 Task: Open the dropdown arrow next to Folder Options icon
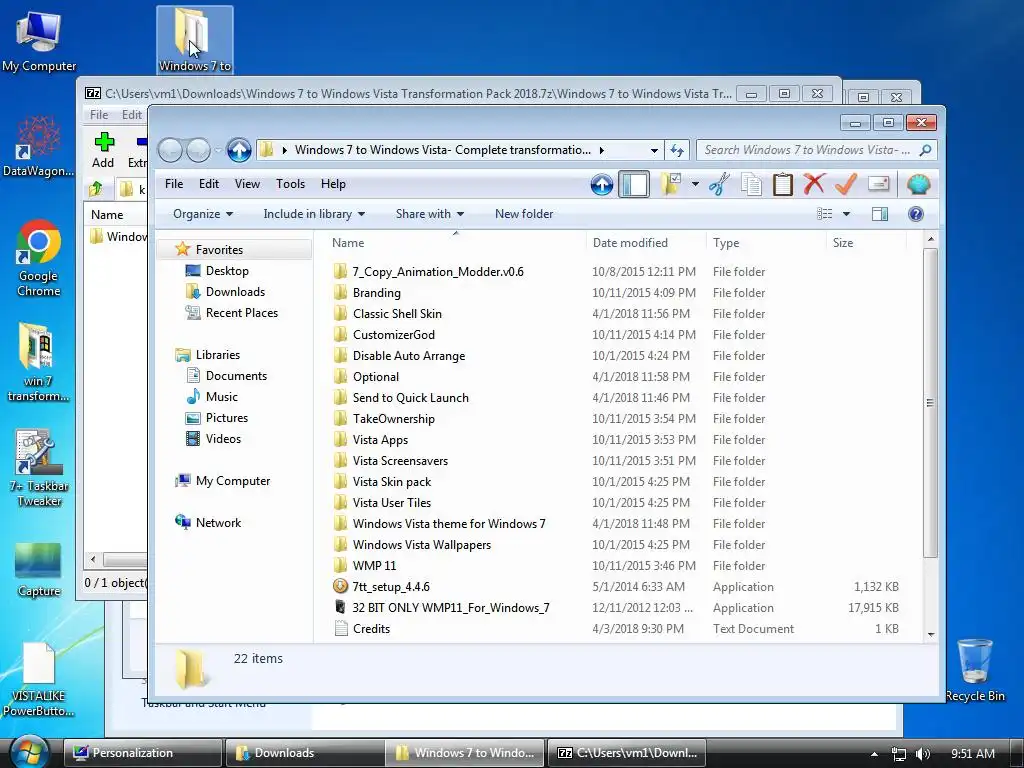click(x=695, y=184)
